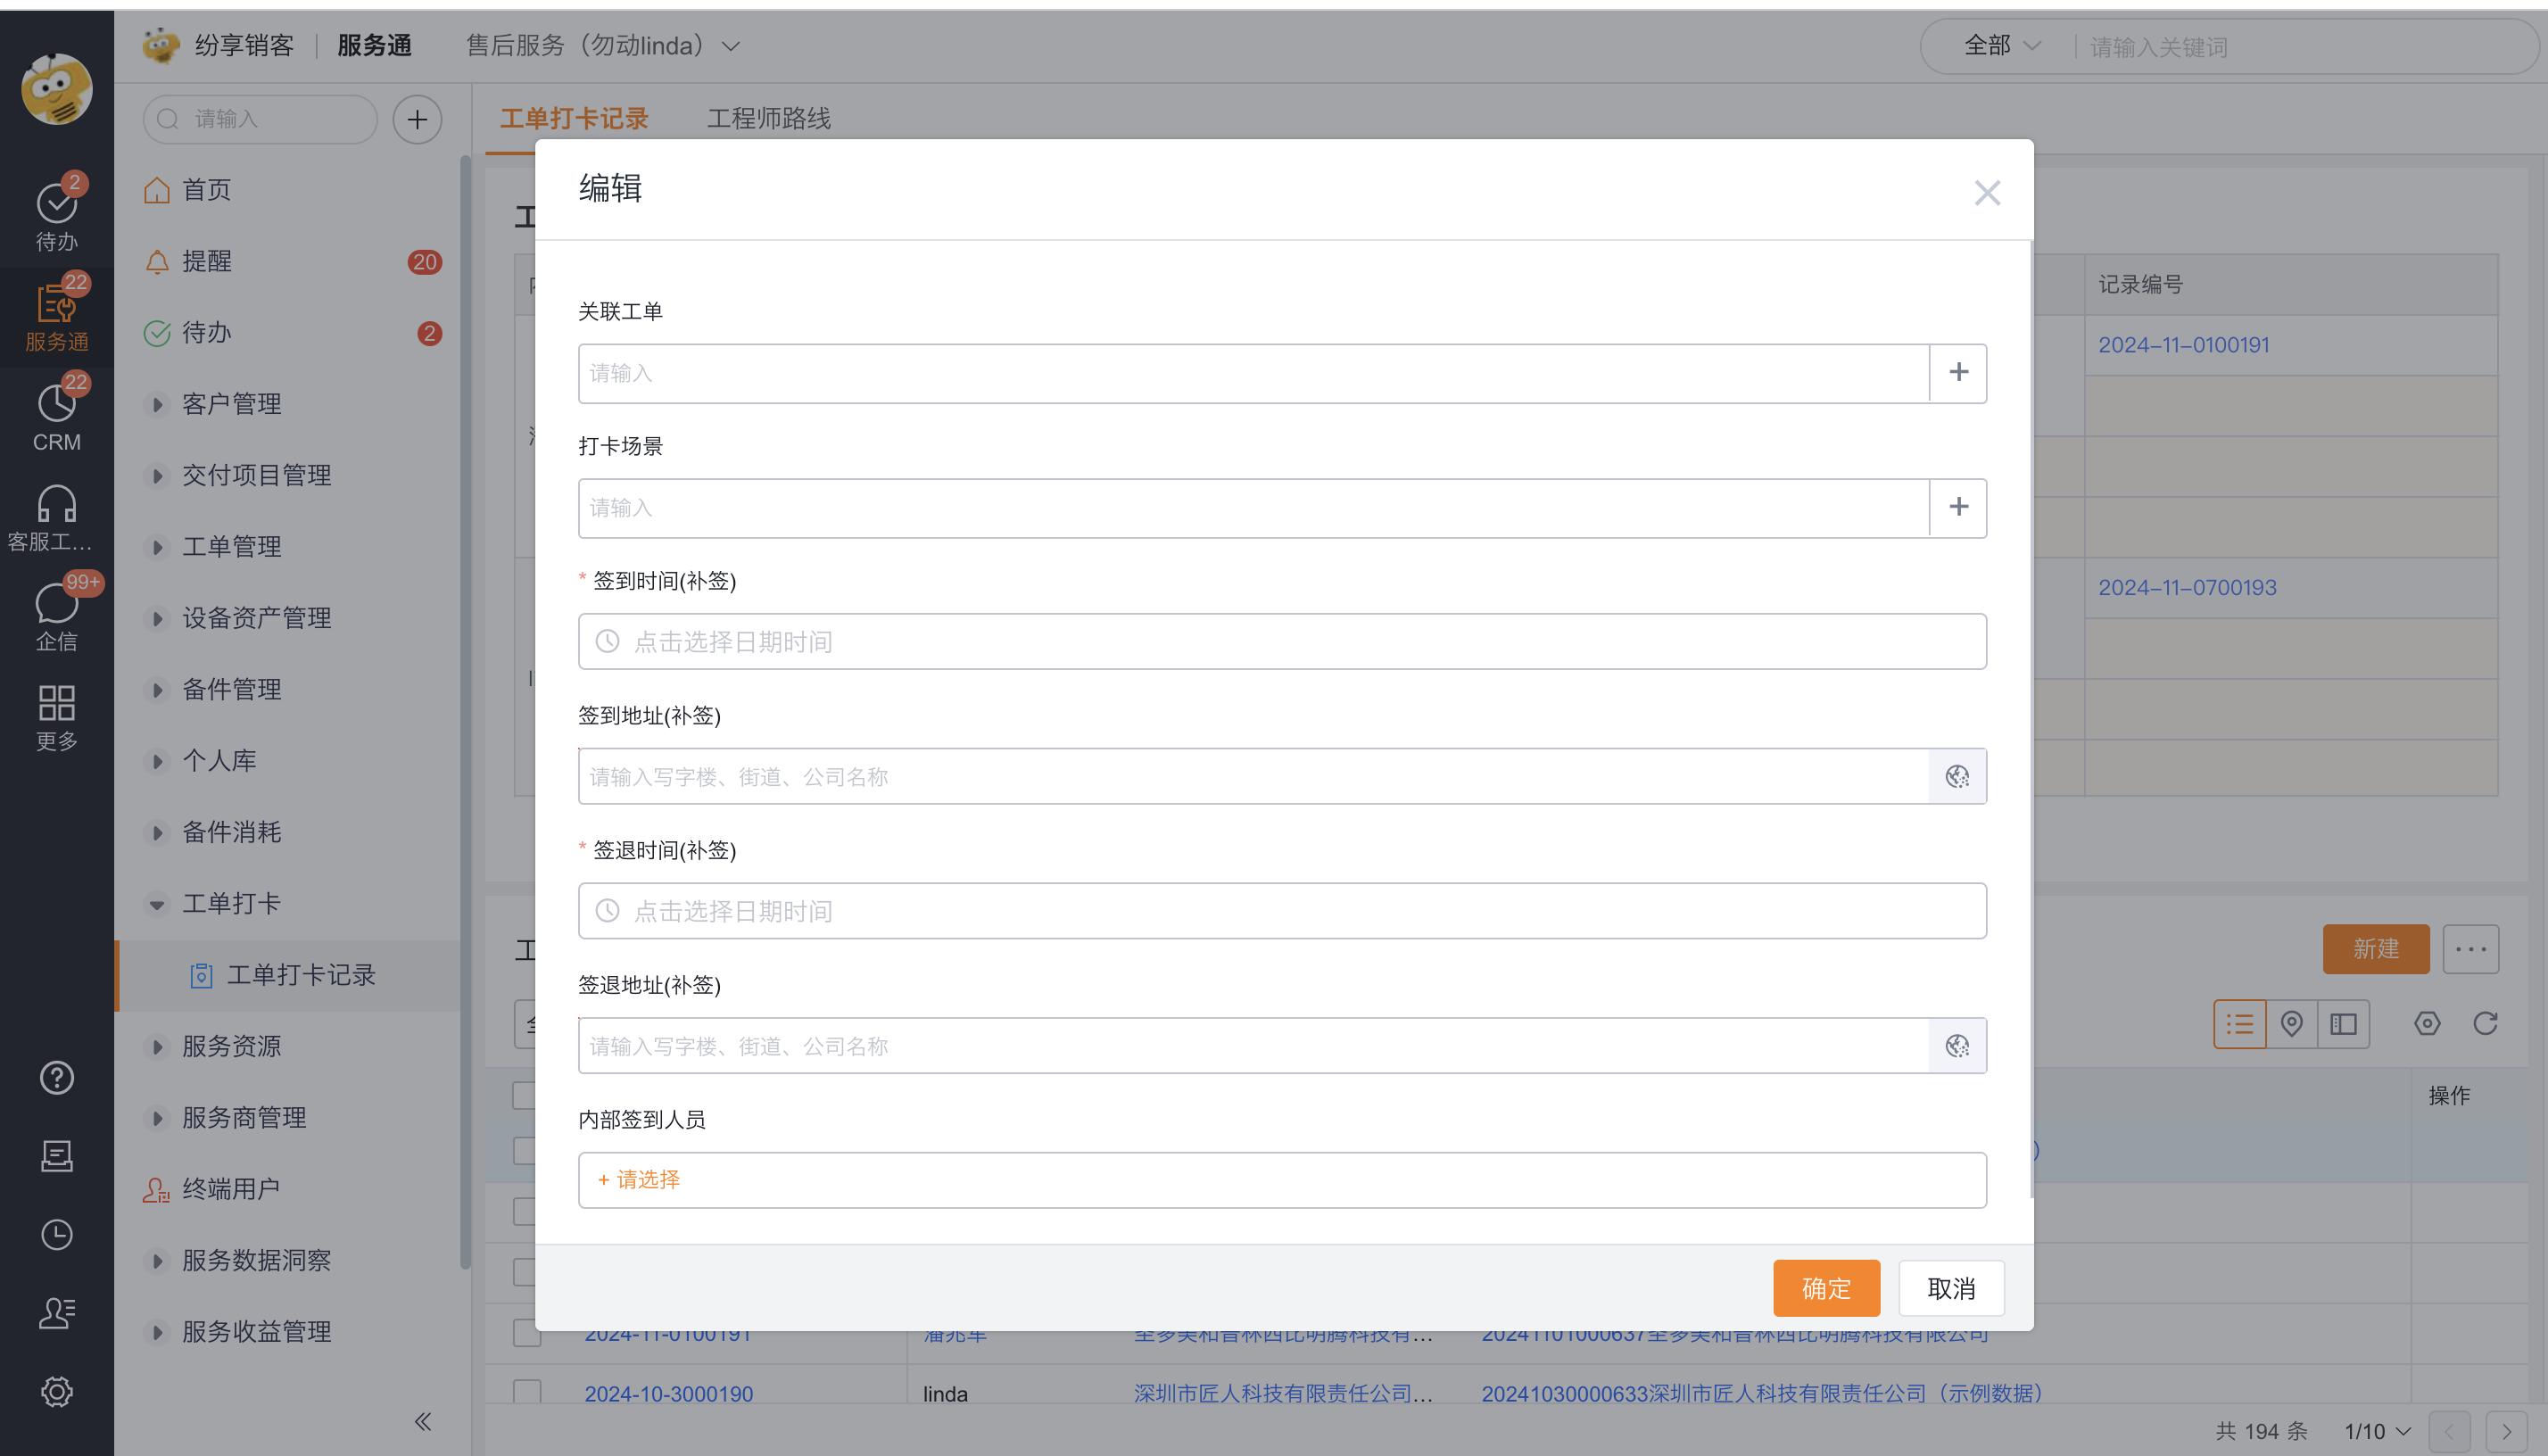Expand 服务数据洞察 menu group

pyautogui.click(x=157, y=1261)
